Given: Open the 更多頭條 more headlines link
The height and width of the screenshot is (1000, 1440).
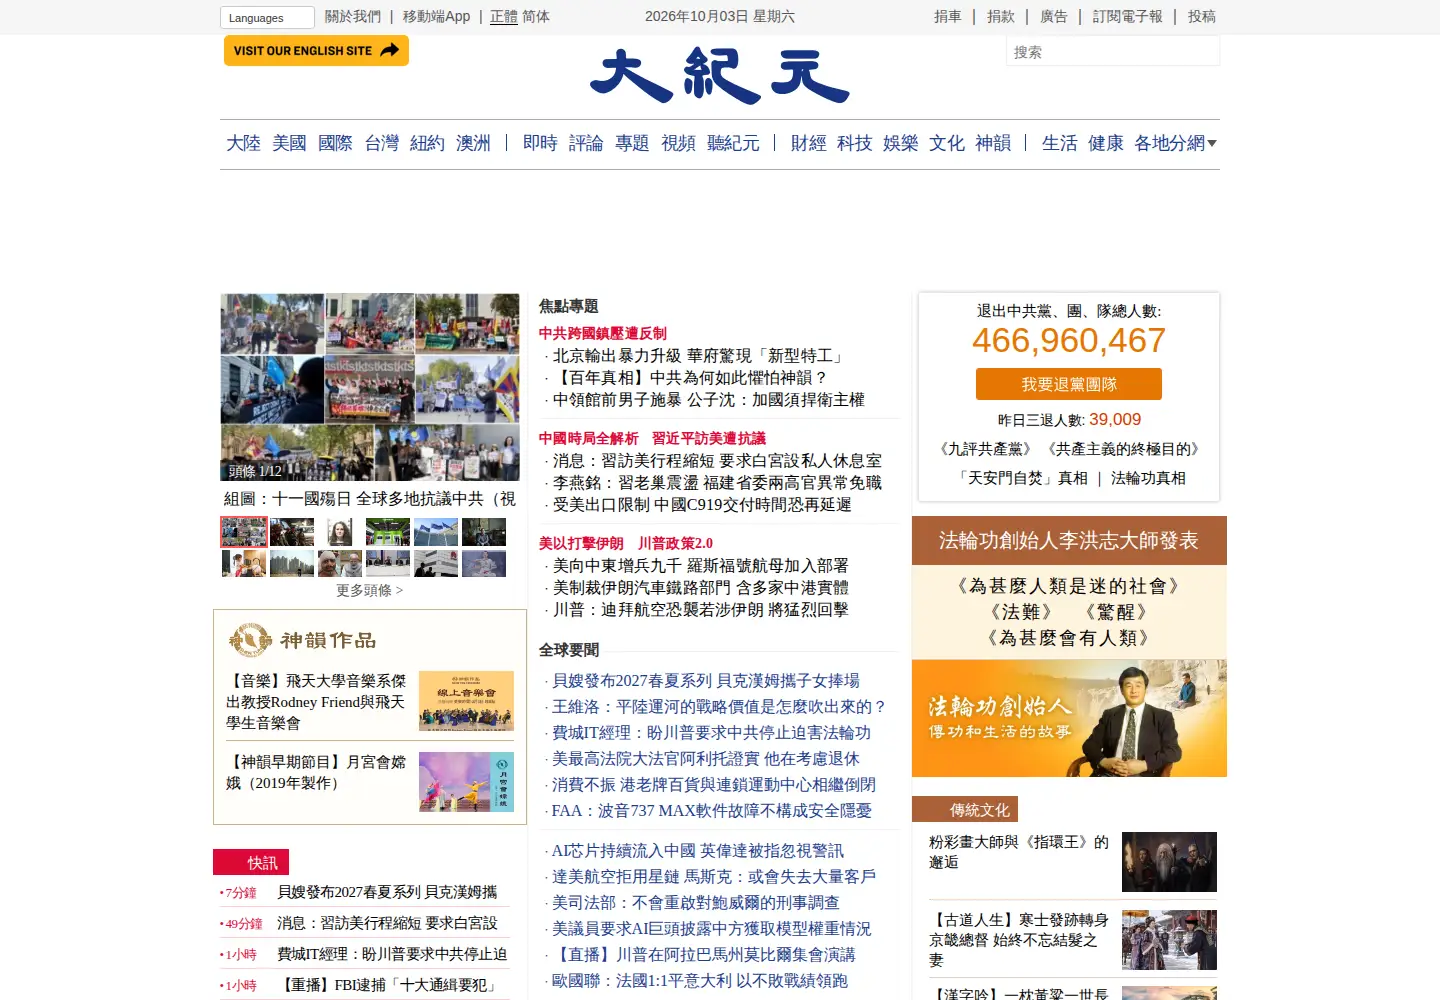Looking at the screenshot, I should [x=369, y=590].
